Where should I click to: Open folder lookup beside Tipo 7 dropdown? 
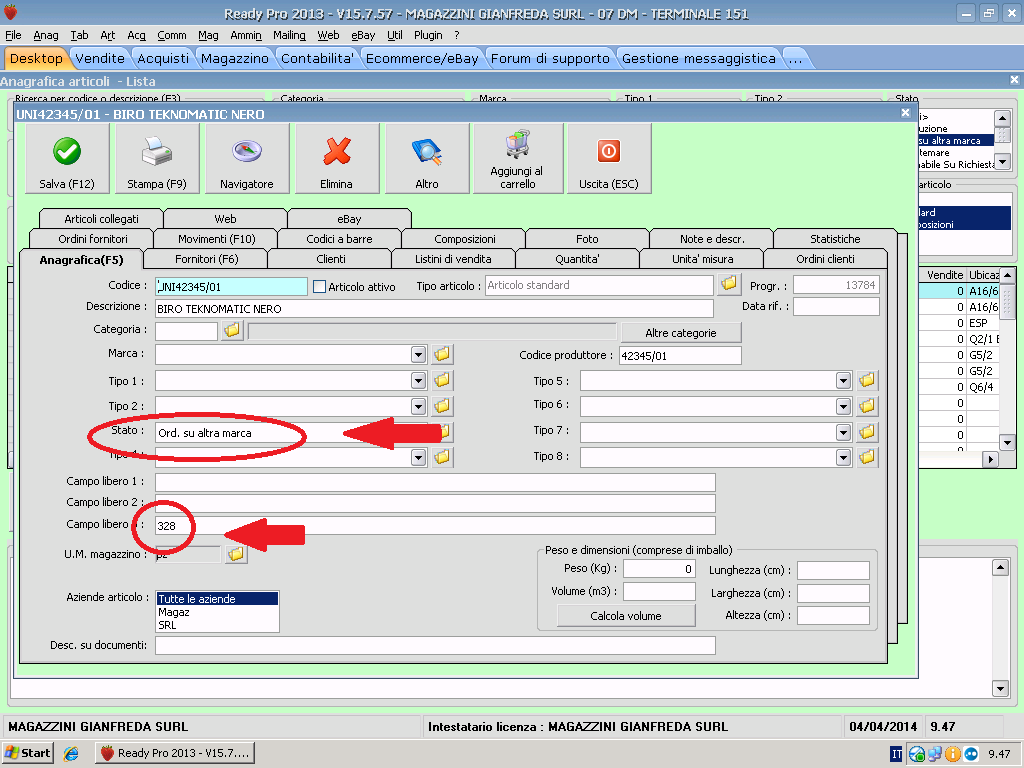pyautogui.click(x=867, y=432)
